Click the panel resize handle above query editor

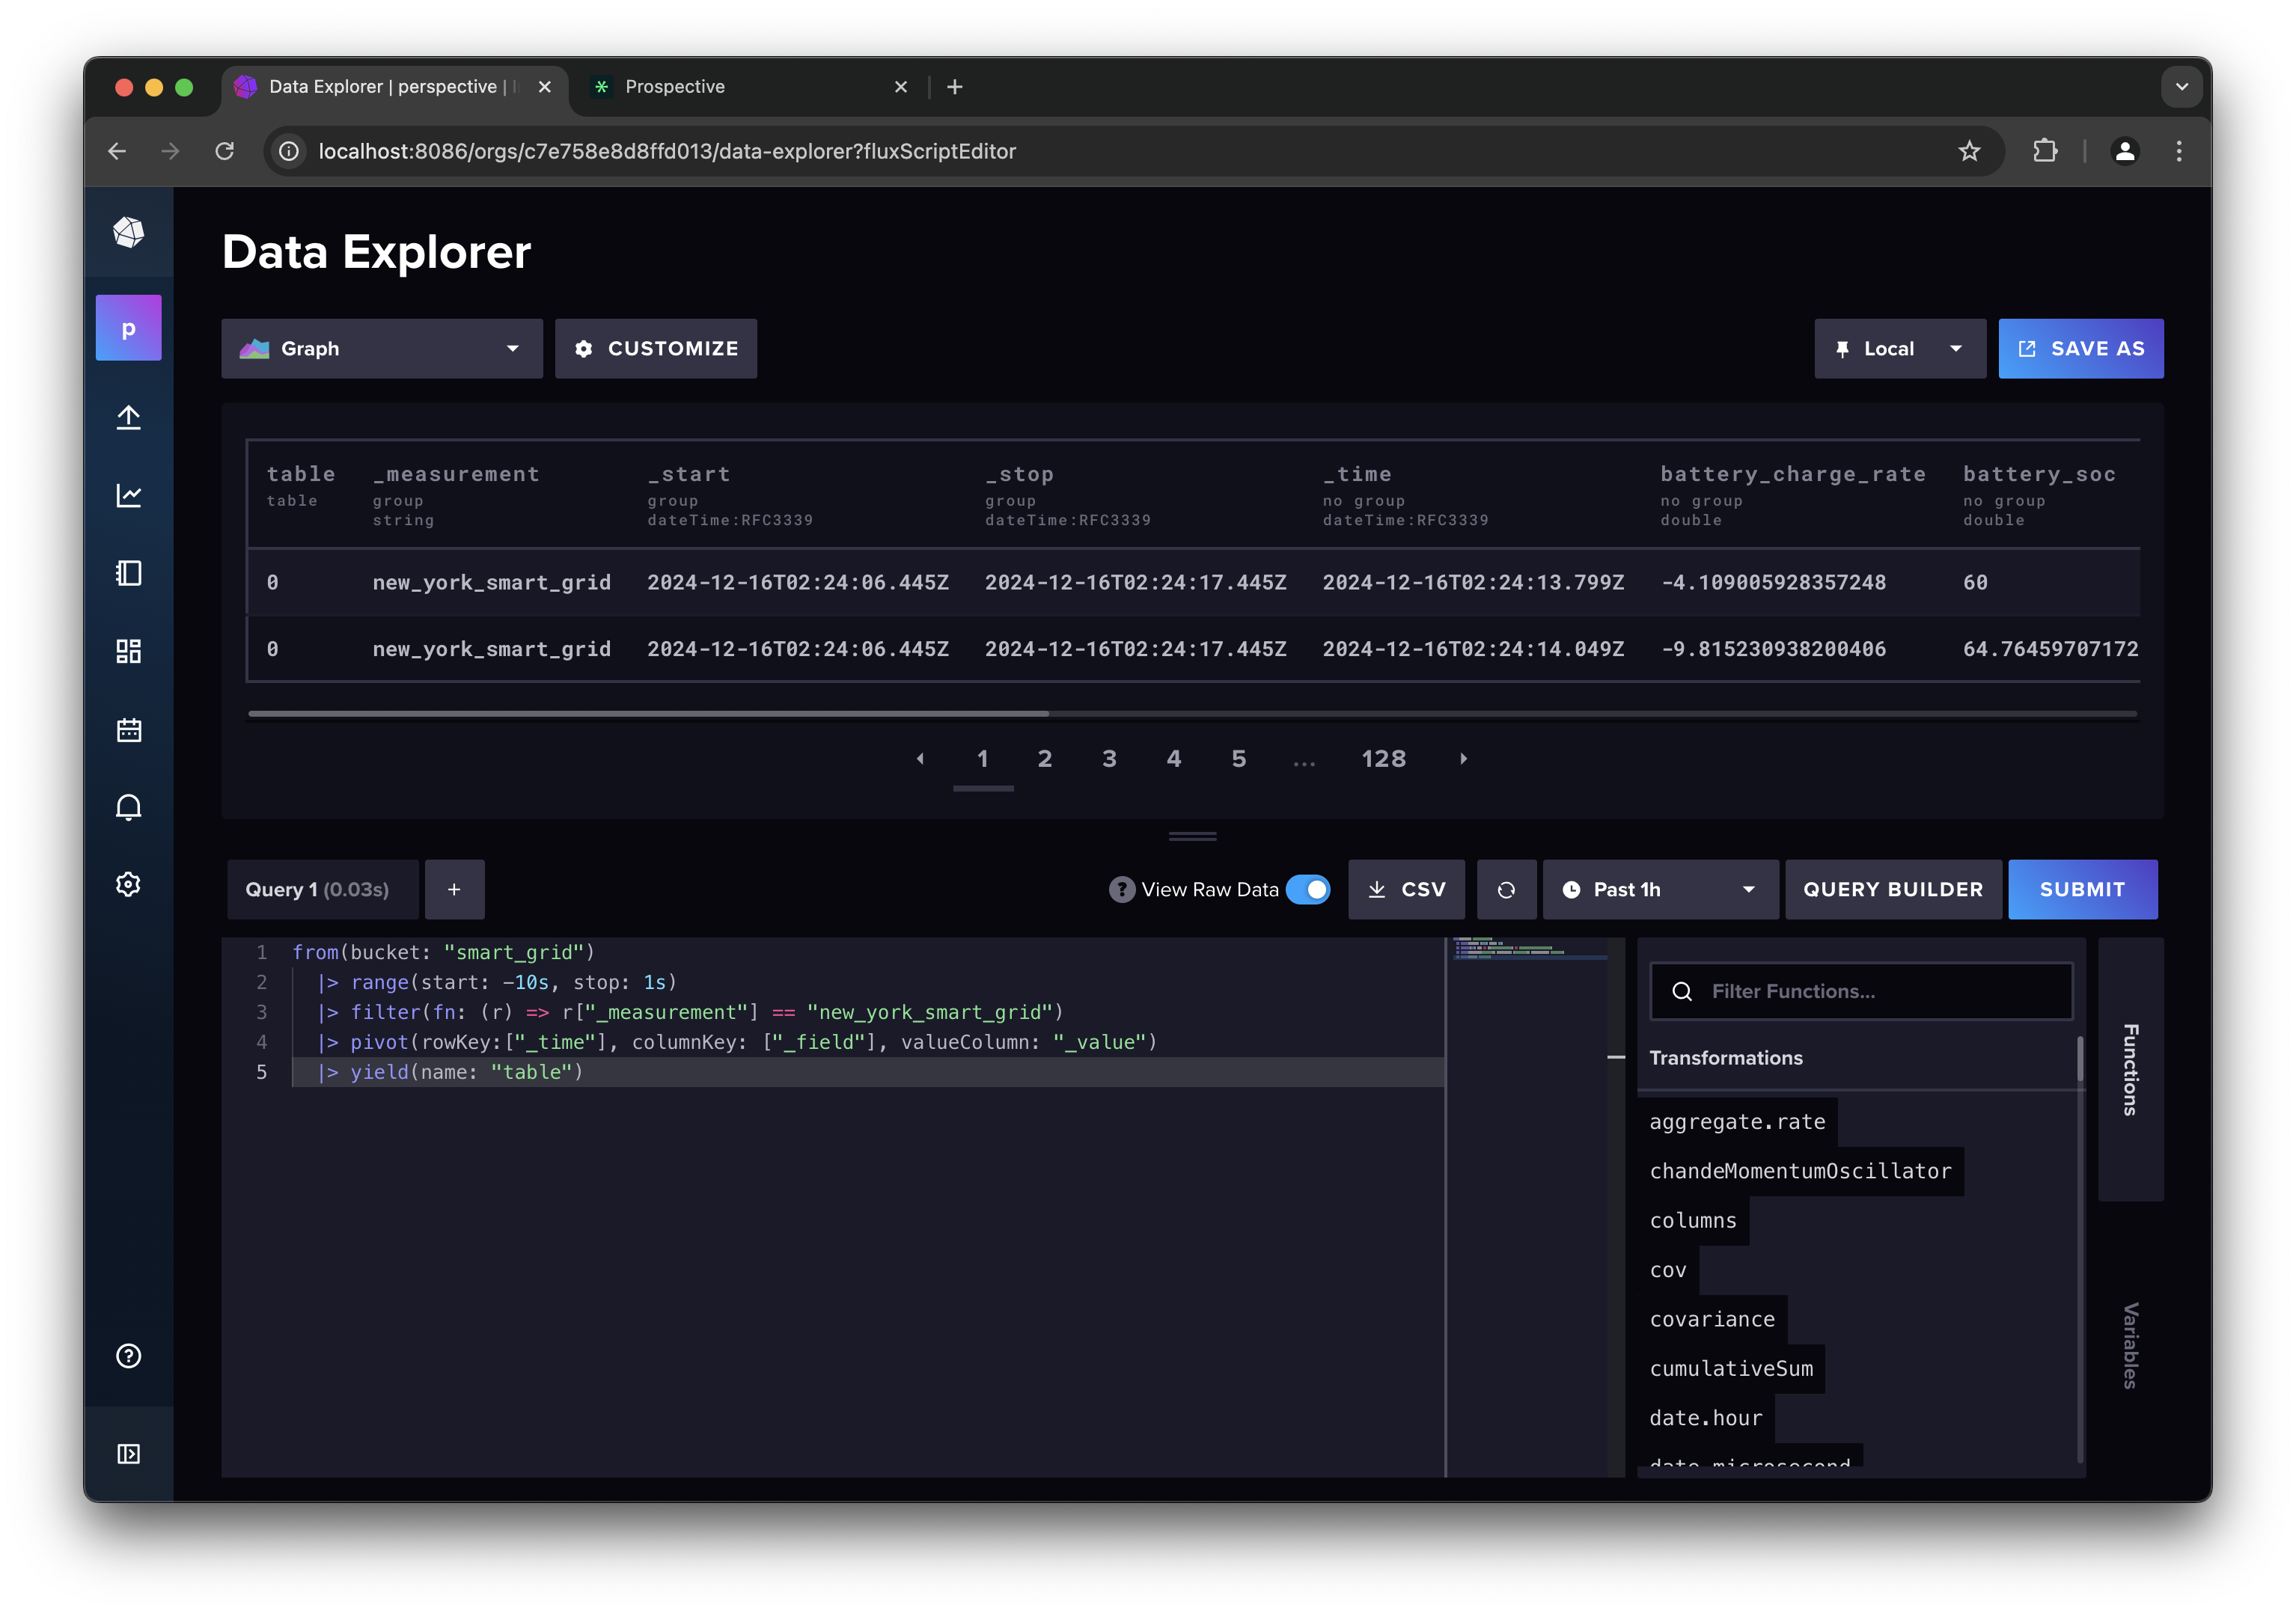[1192, 836]
